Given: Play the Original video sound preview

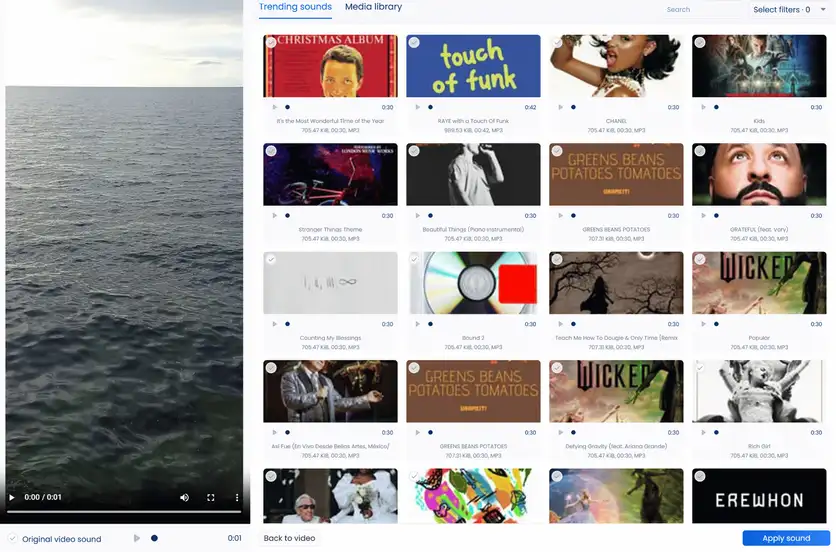Looking at the screenshot, I should pyautogui.click(x=137, y=538).
